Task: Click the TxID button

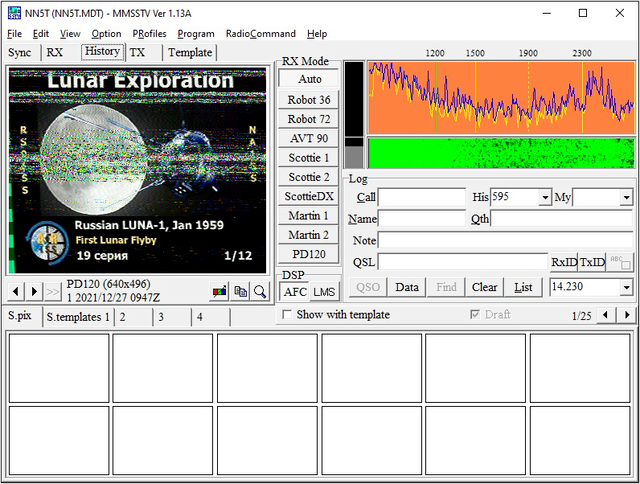Action: point(592,262)
